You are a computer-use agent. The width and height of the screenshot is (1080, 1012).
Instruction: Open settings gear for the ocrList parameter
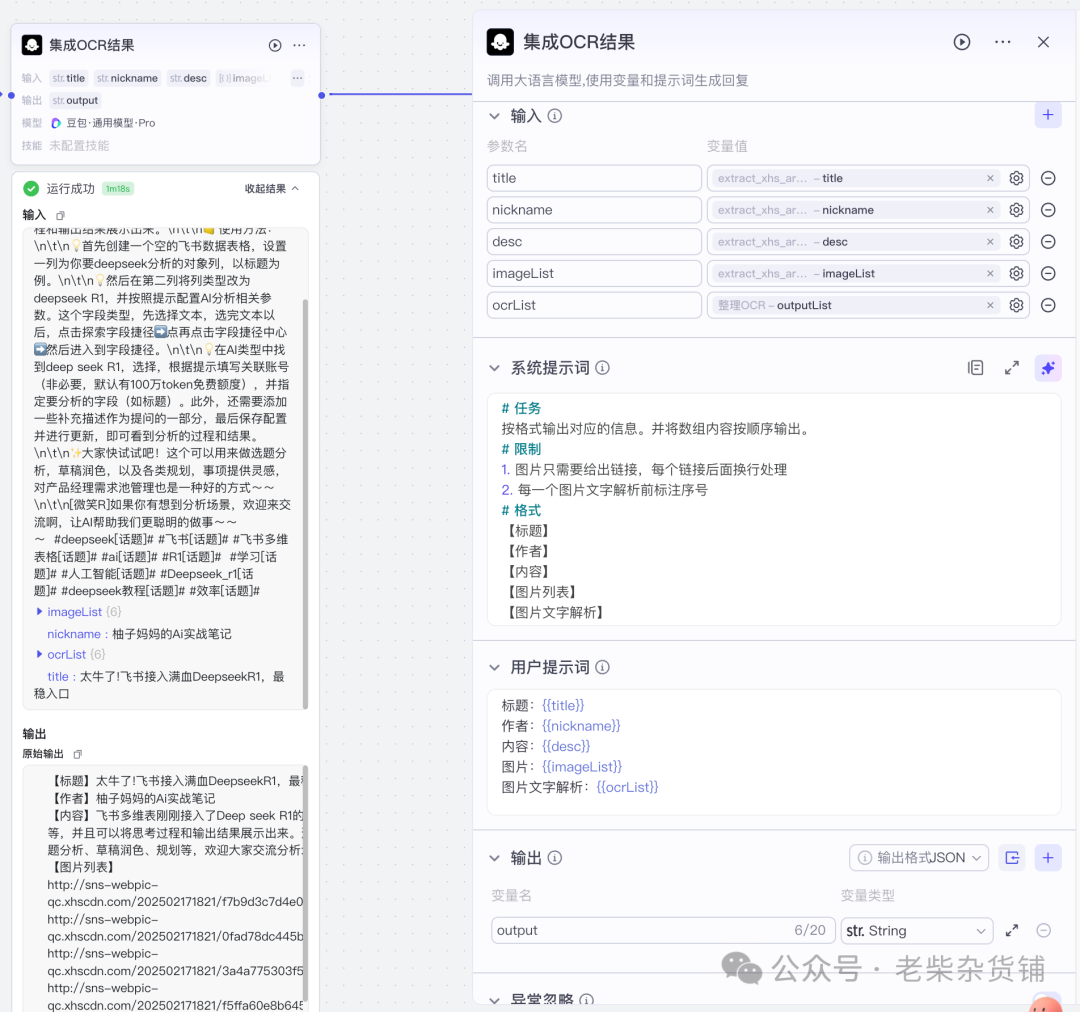click(x=1016, y=305)
